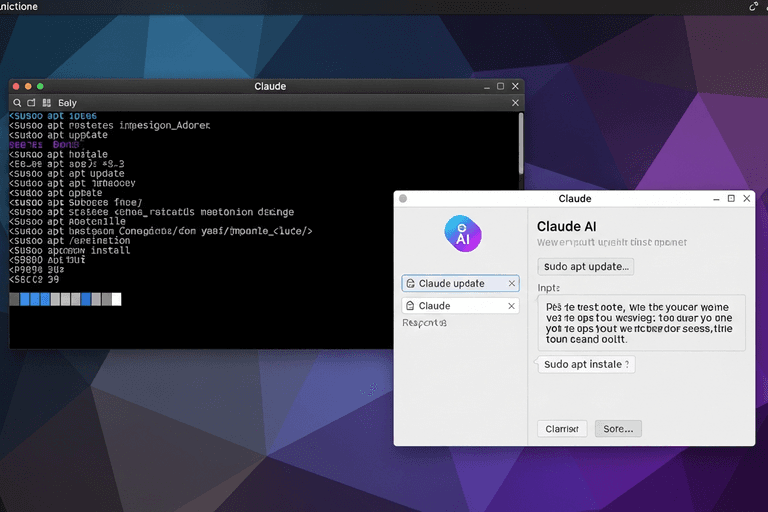
Task: Click the terminal vertical scrollbar
Action: click(521, 143)
